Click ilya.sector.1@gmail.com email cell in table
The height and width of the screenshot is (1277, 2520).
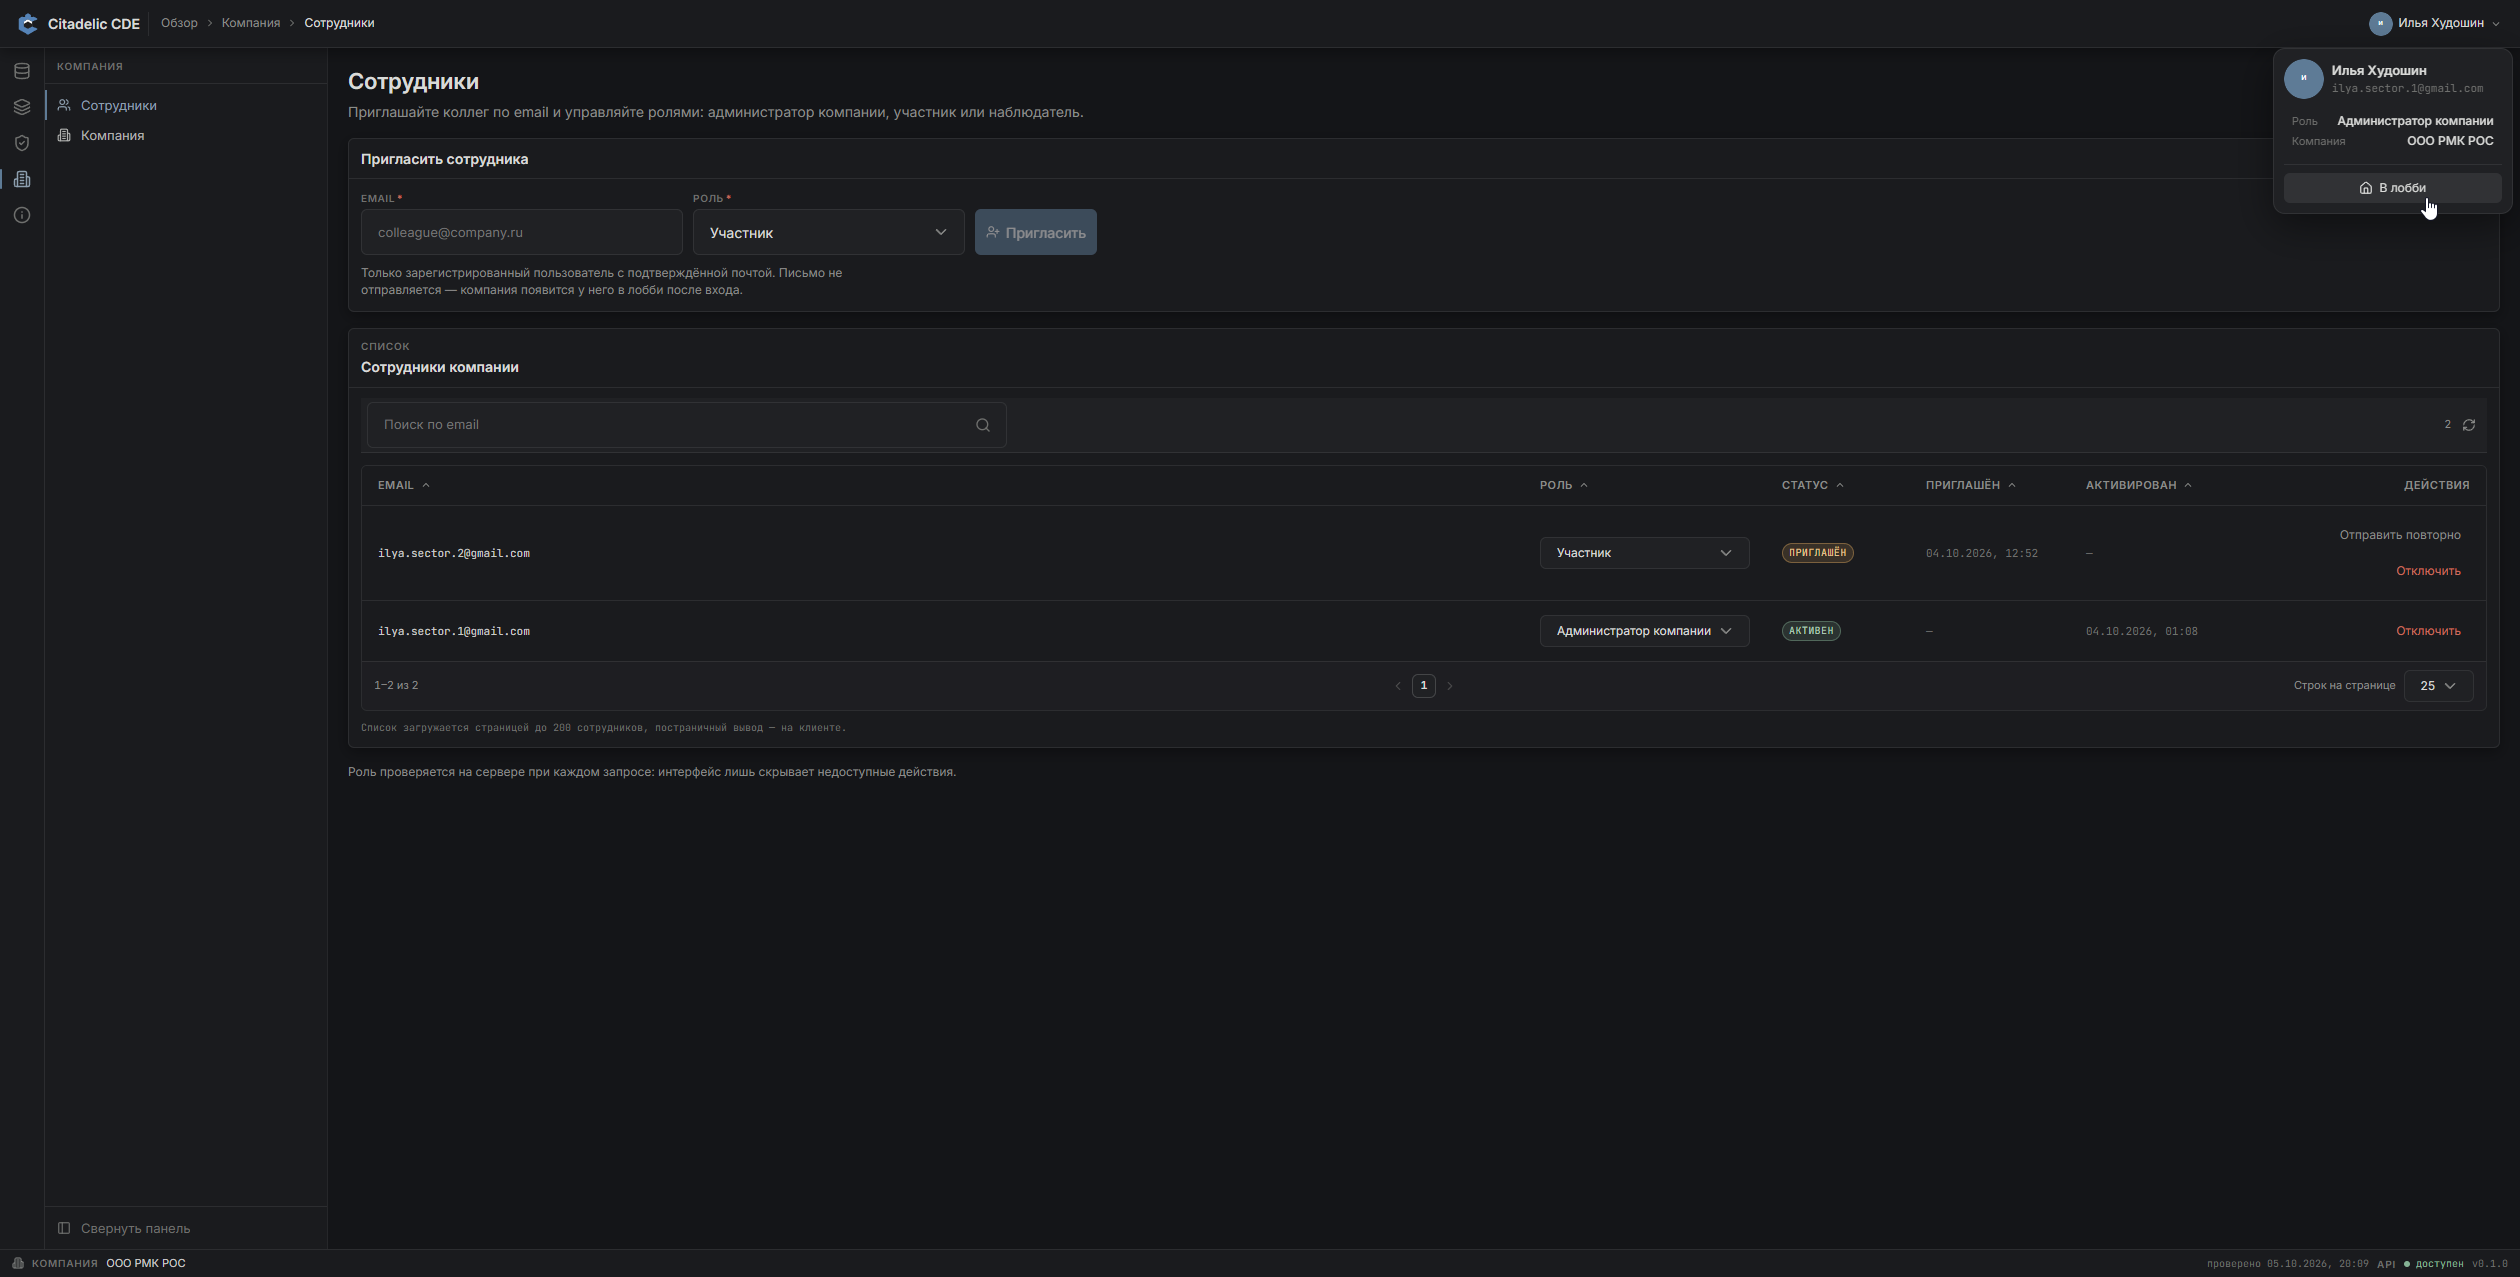pyautogui.click(x=454, y=631)
